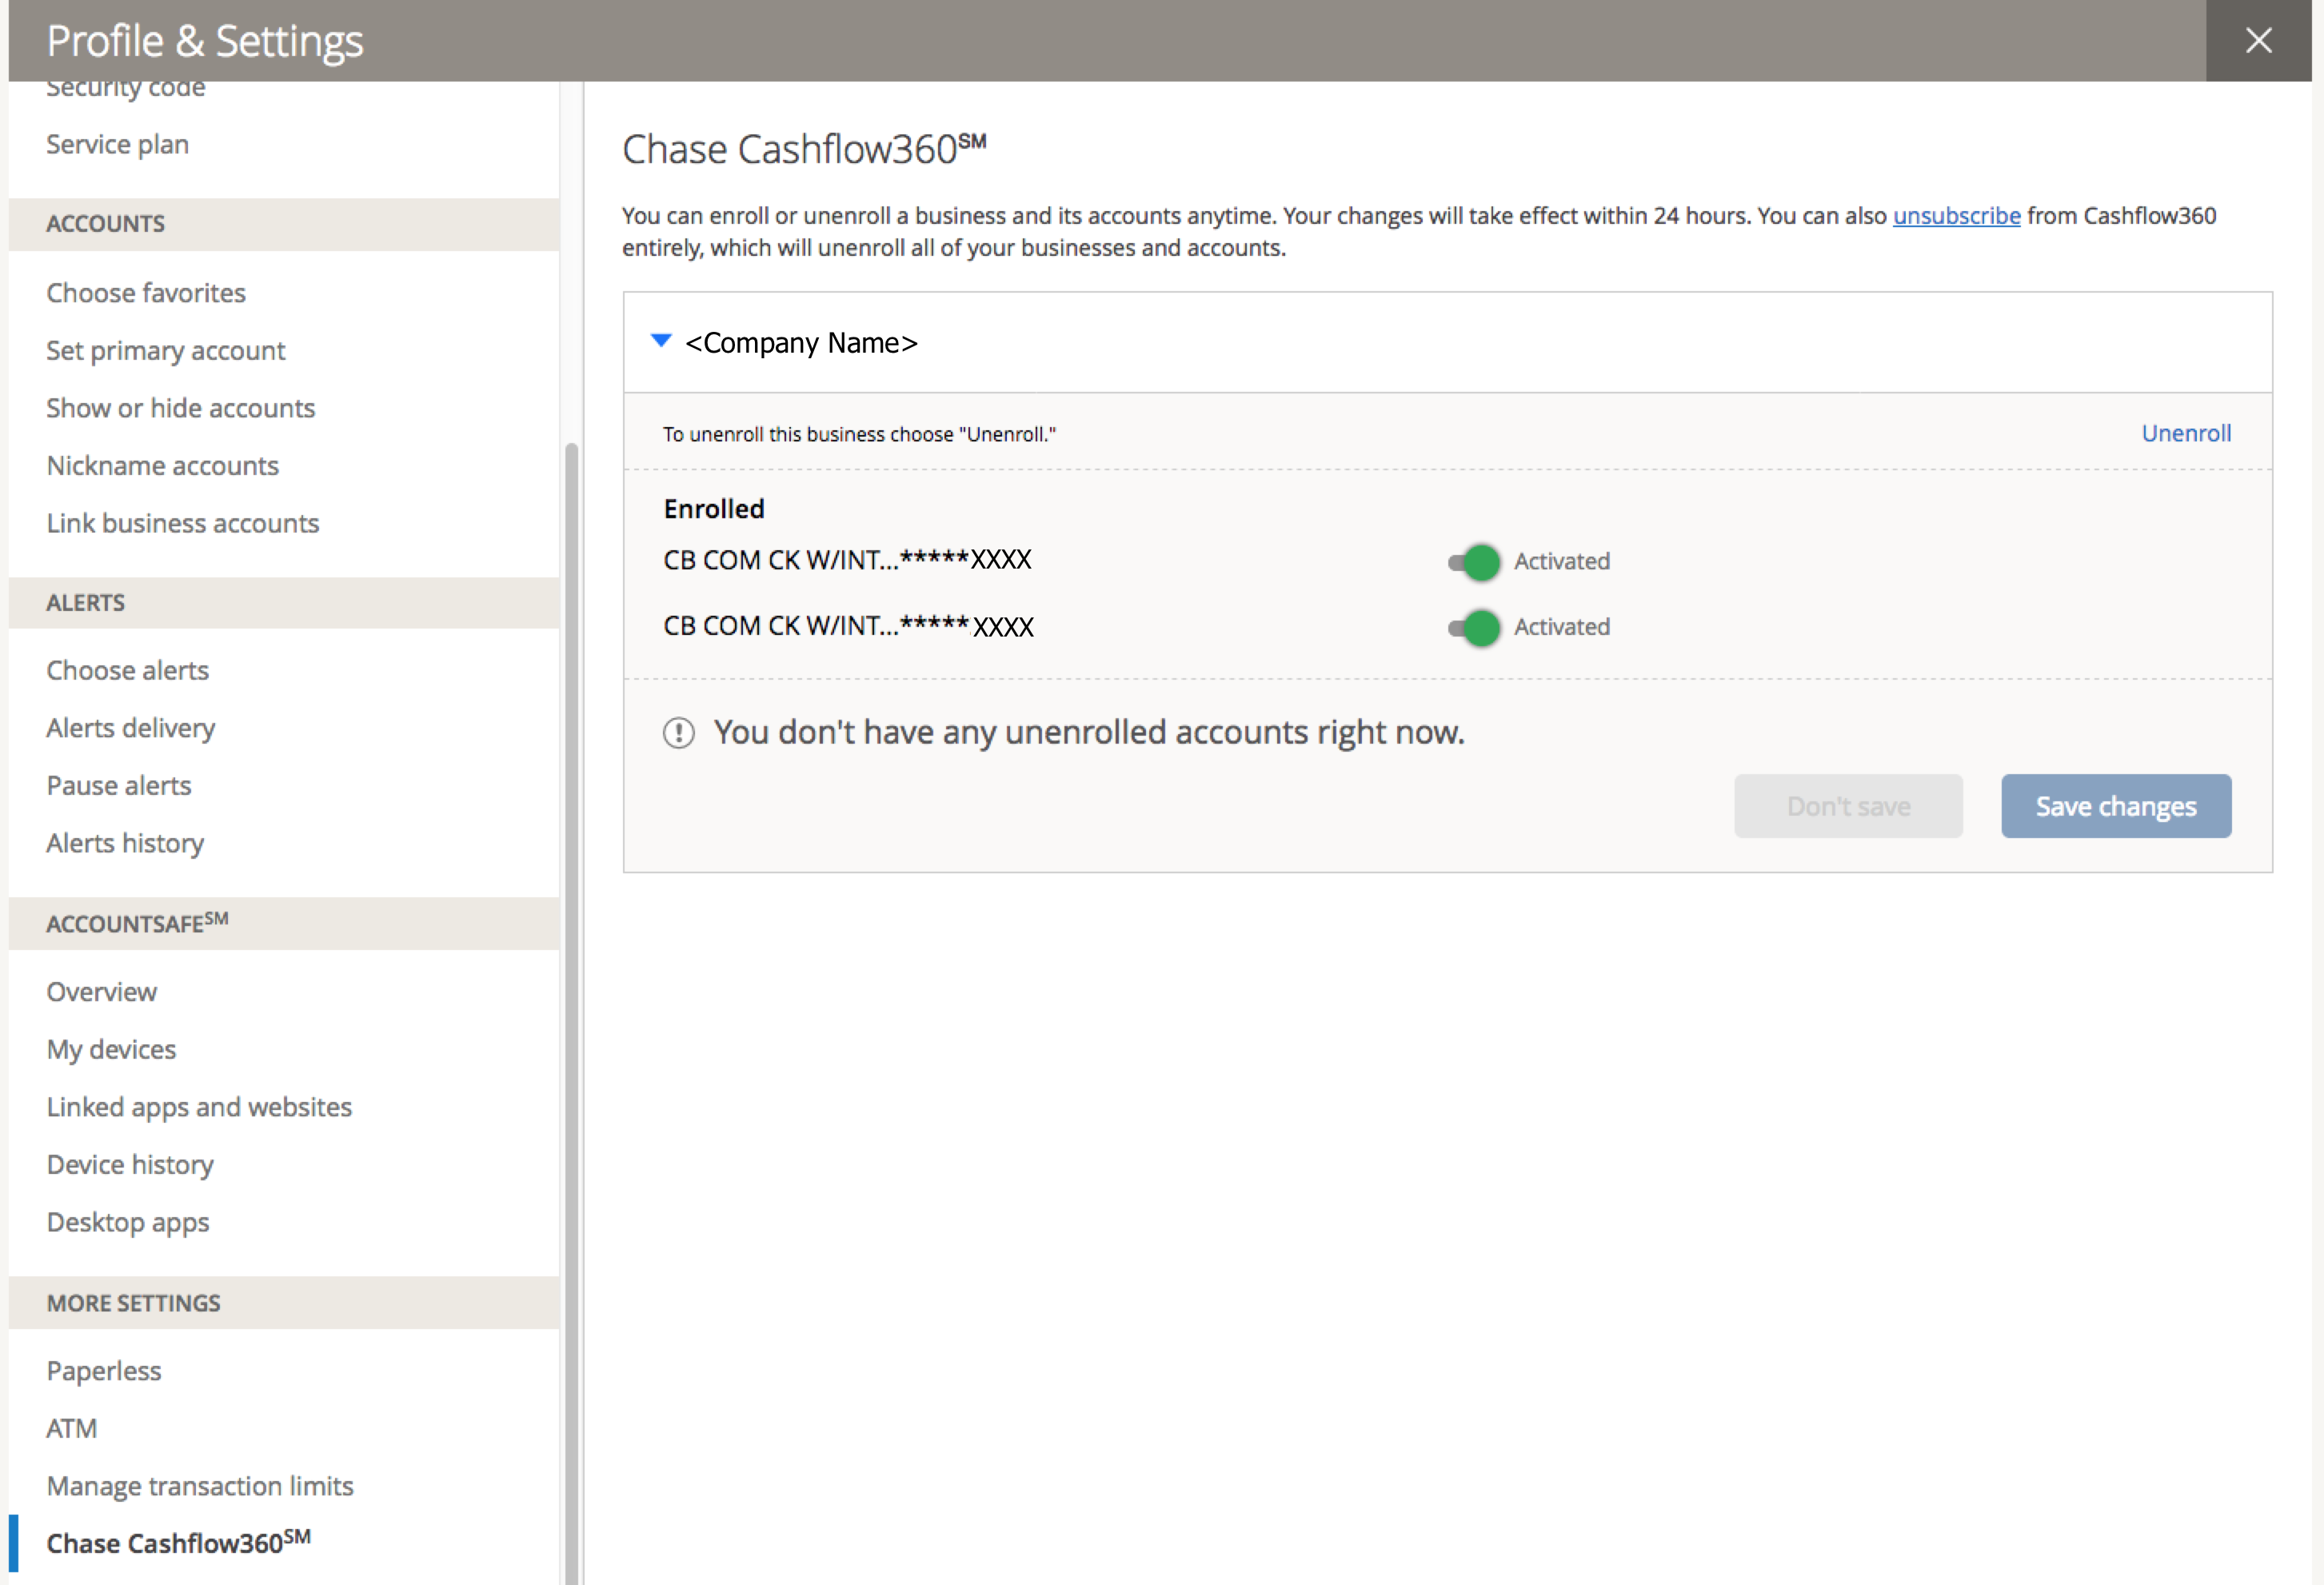2324x1585 pixels.
Task: Close the Profile & Settings panel
Action: pyautogui.click(x=2258, y=41)
